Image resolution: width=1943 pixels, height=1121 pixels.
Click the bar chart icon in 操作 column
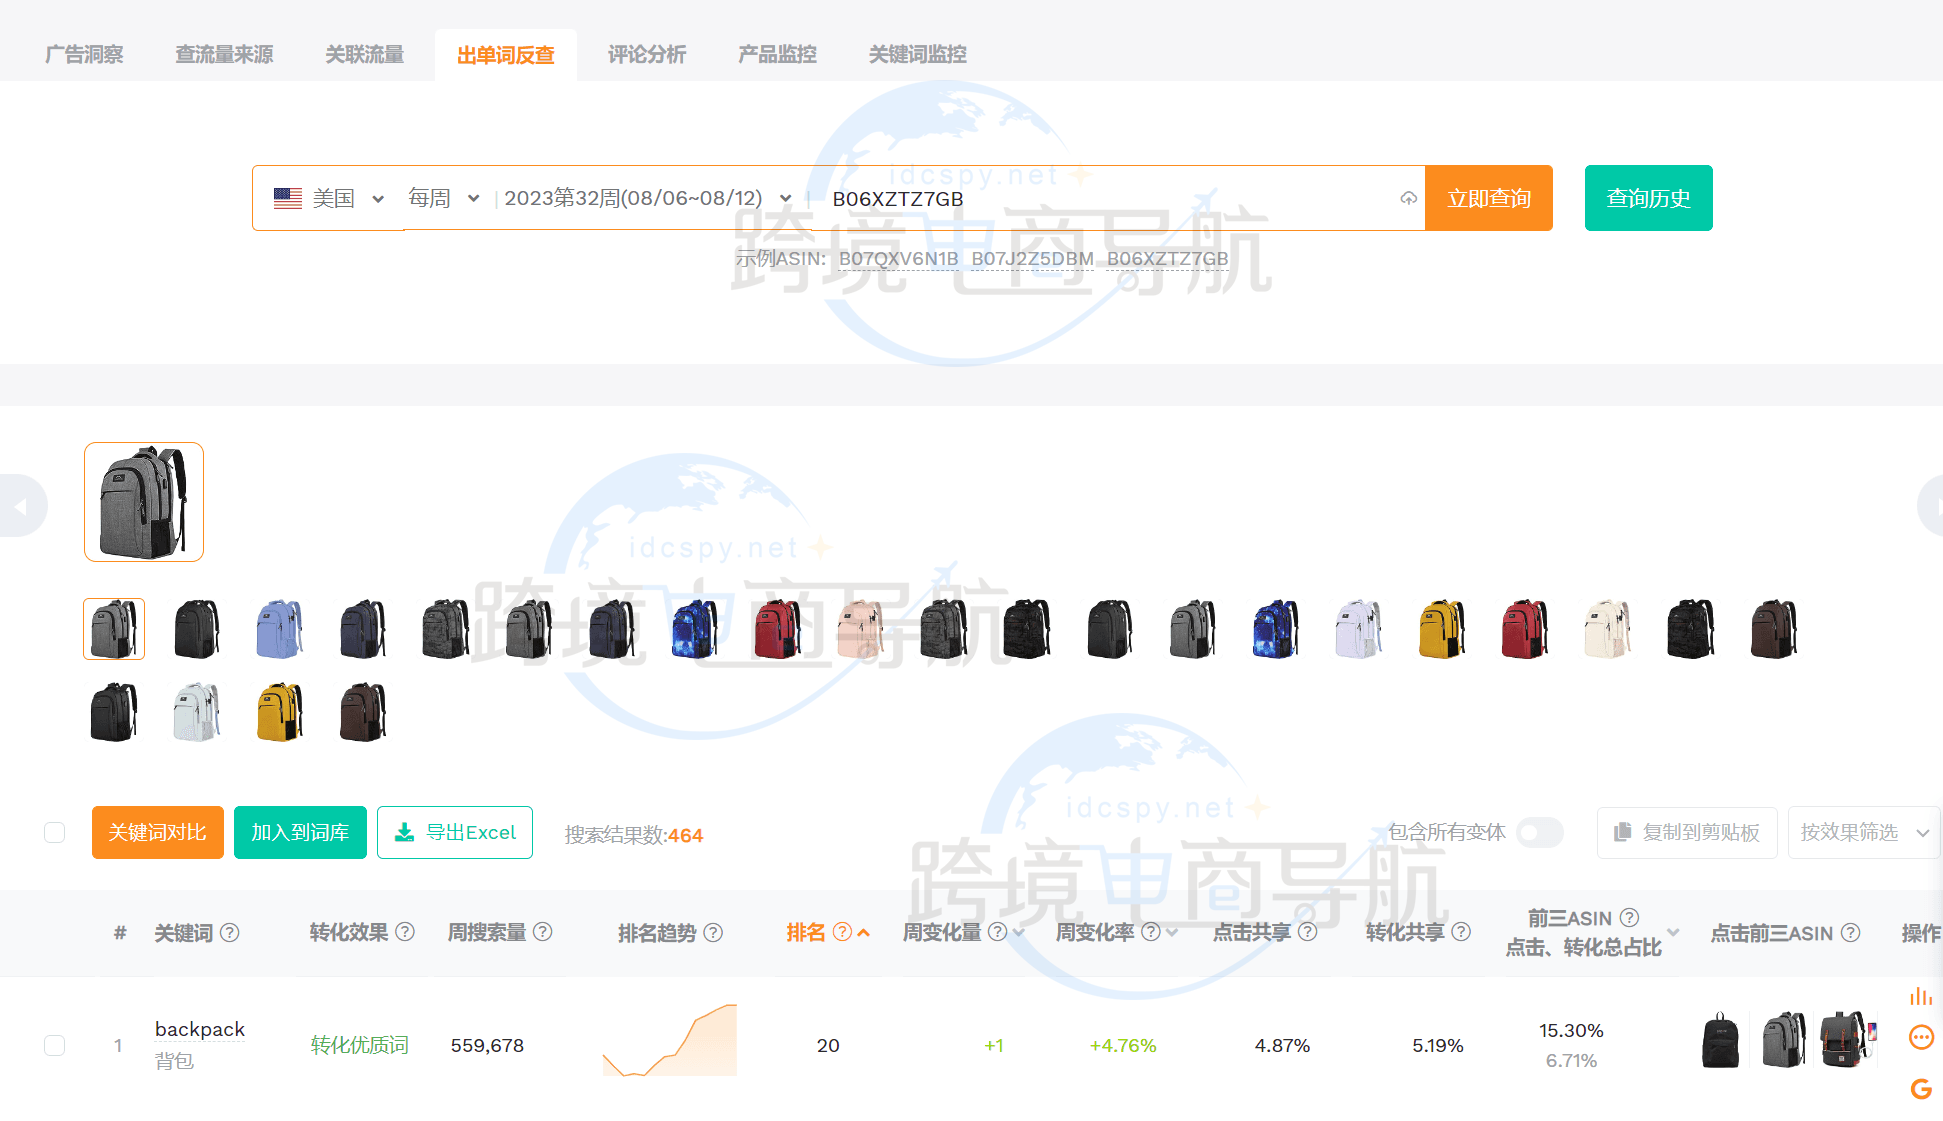point(1920,996)
